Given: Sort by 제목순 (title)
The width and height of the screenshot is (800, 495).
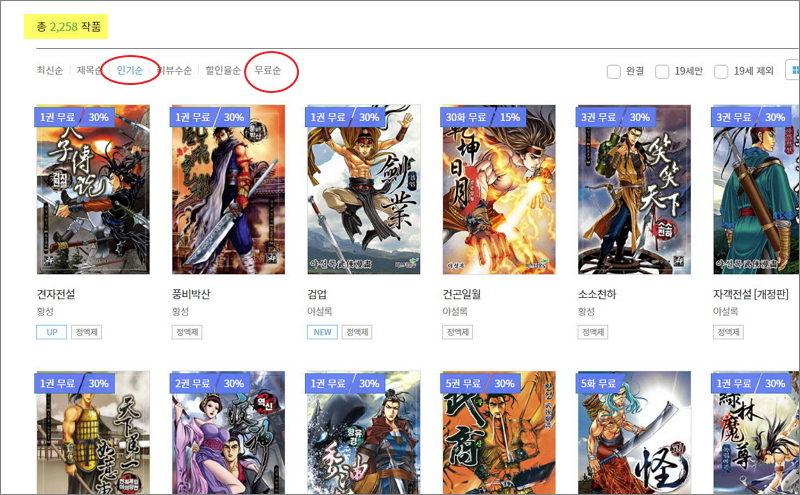Looking at the screenshot, I should [90, 70].
